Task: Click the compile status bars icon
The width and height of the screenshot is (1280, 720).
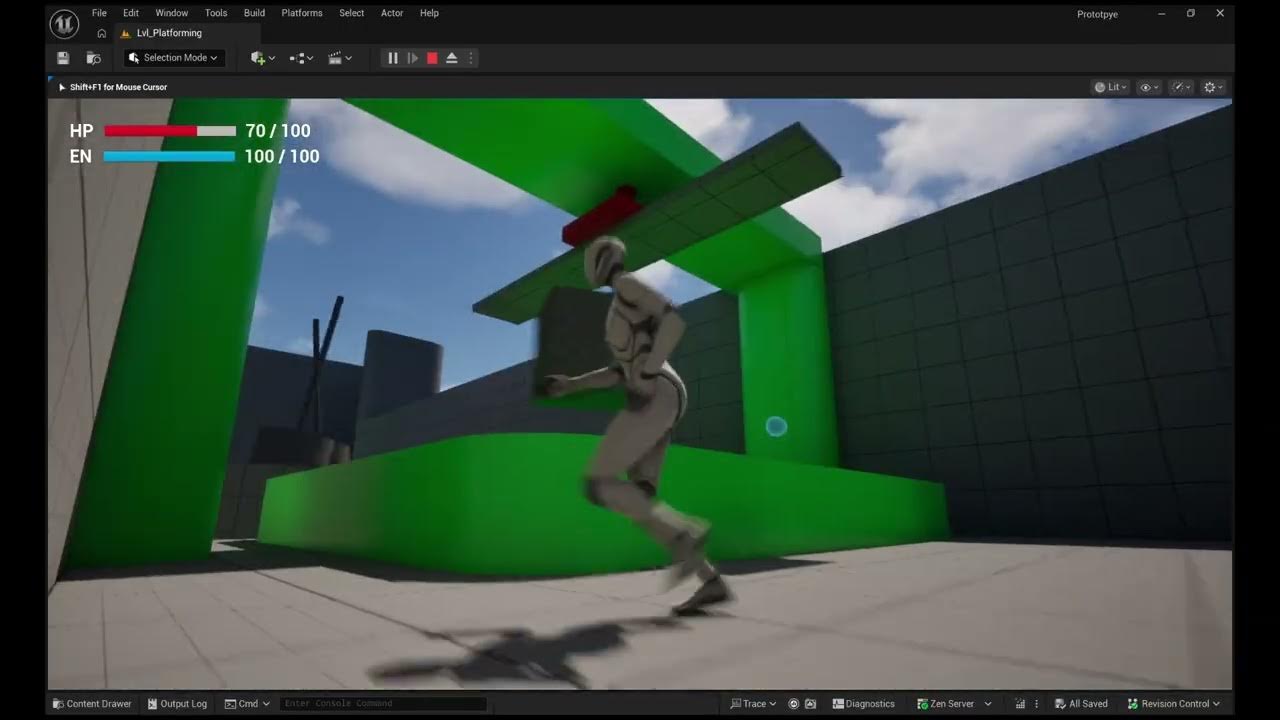Action: [x=1020, y=704]
